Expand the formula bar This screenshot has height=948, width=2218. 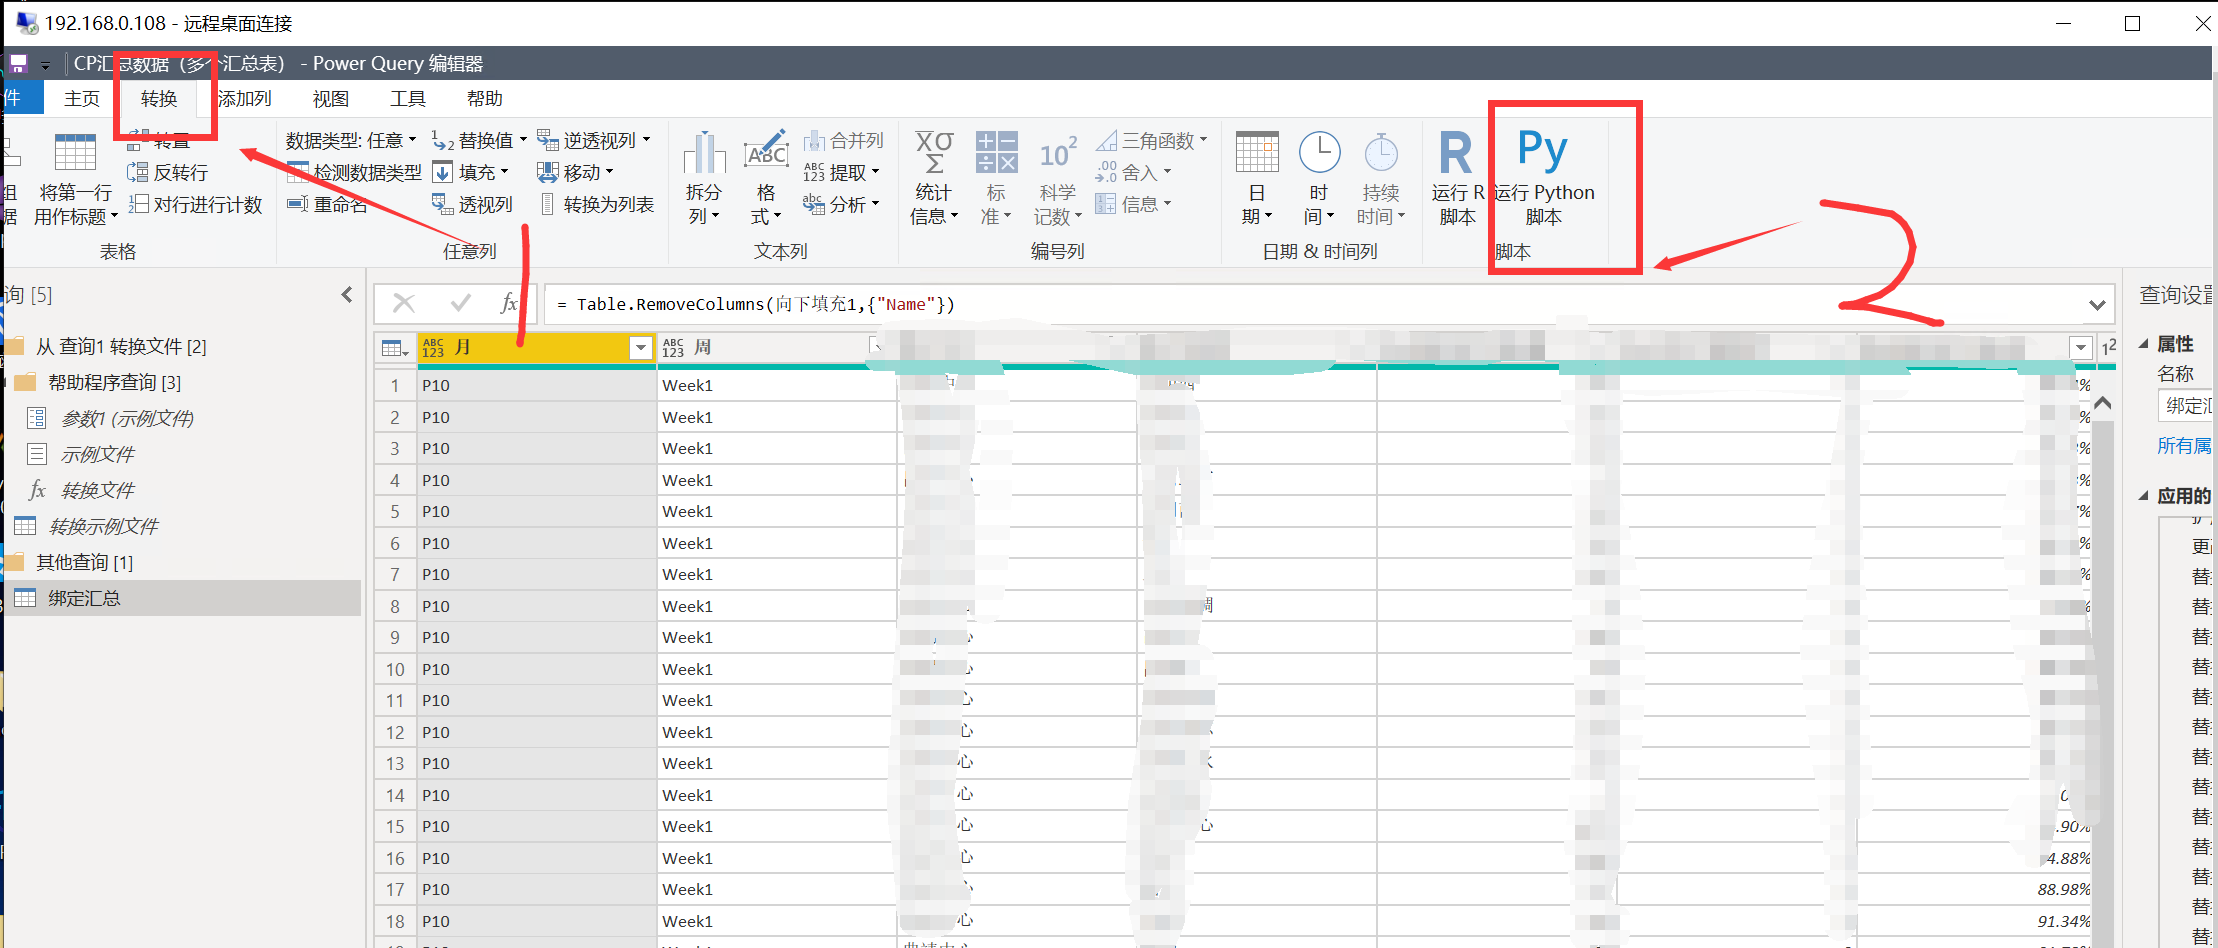(x=2097, y=304)
